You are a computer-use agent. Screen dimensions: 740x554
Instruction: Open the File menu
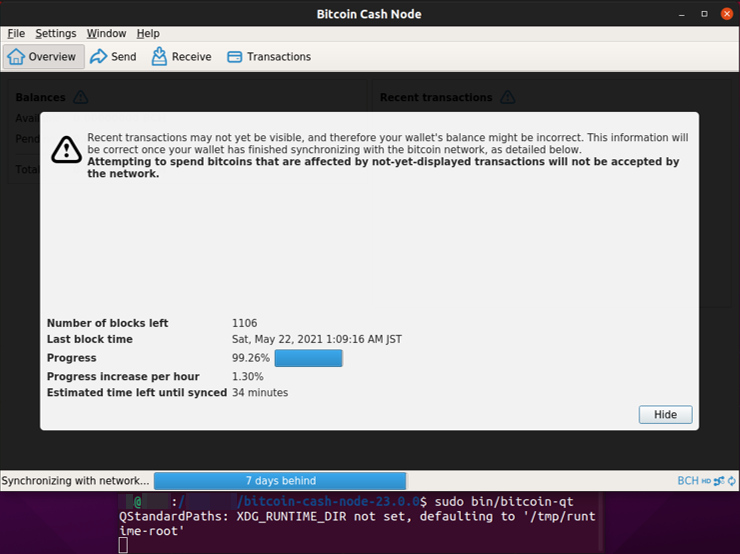click(x=16, y=33)
